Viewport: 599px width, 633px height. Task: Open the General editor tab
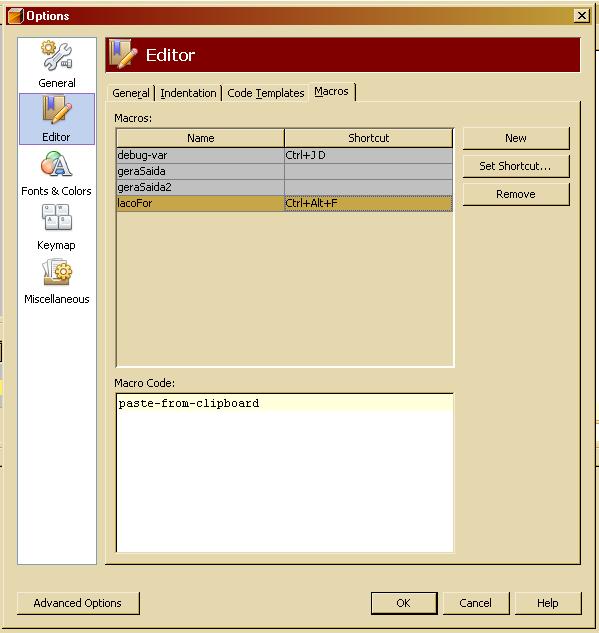coord(131,93)
